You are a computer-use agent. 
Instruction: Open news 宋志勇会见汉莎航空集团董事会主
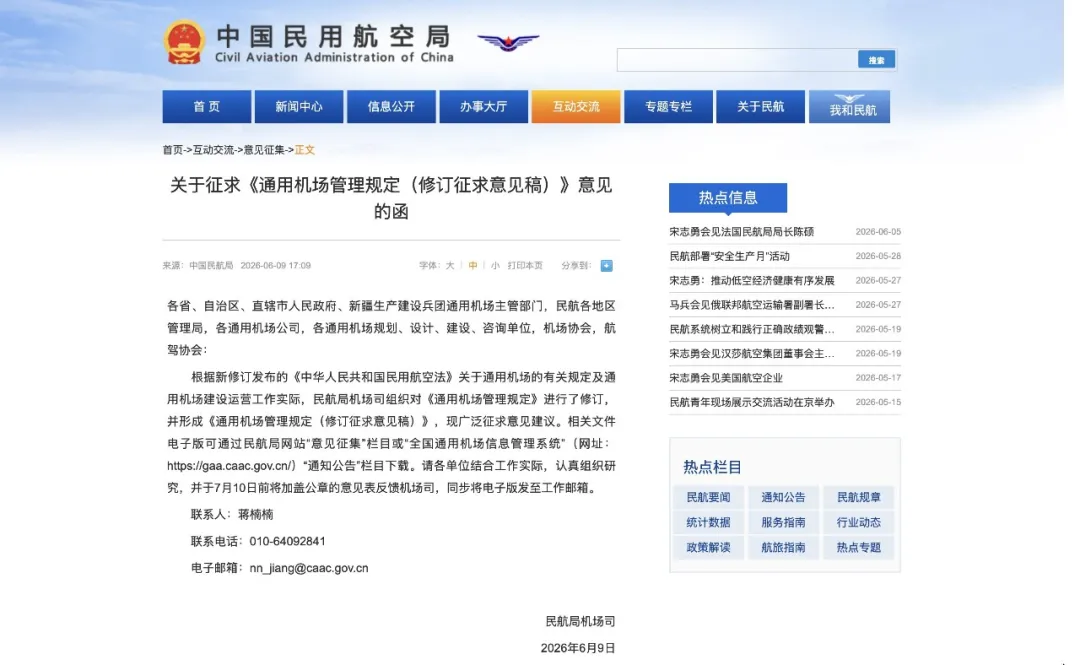[x=751, y=354]
